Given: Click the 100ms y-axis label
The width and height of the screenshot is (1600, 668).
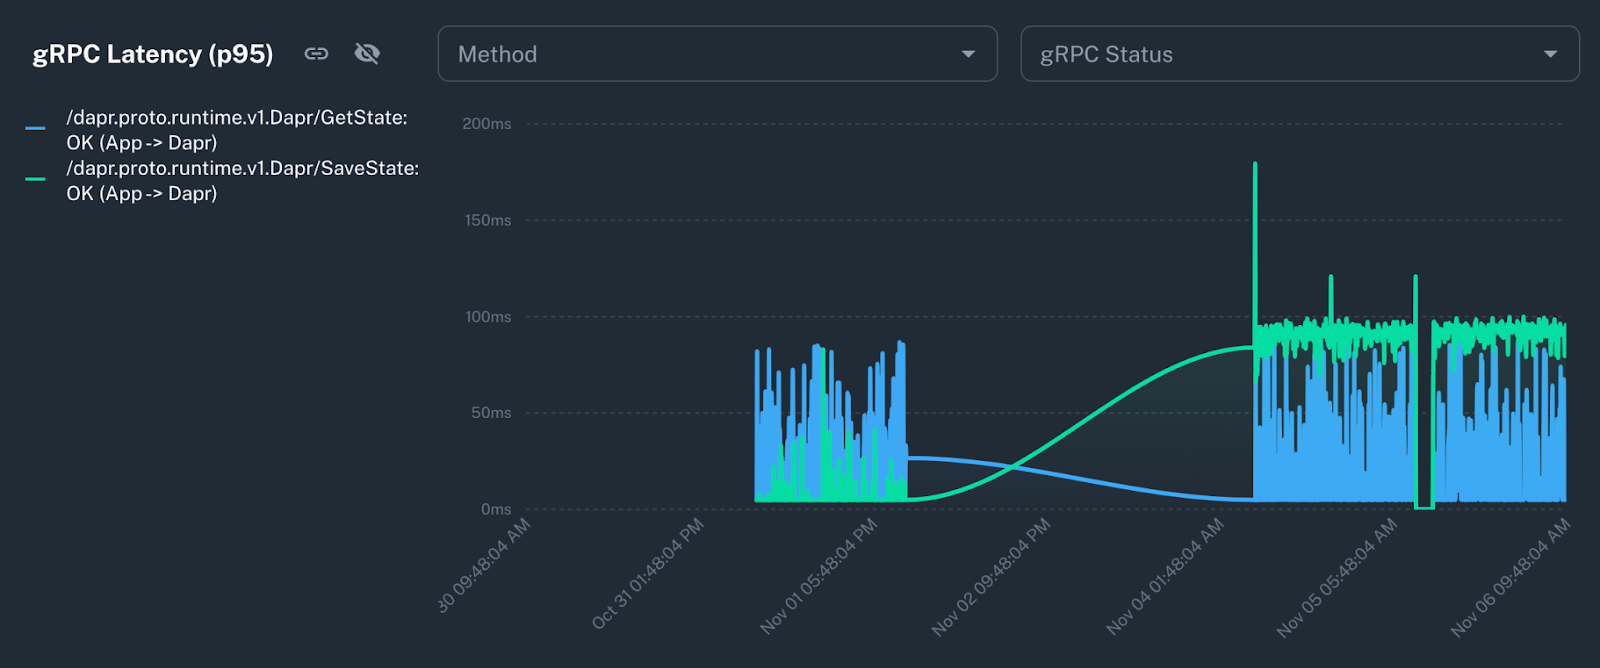Looking at the screenshot, I should tap(488, 317).
